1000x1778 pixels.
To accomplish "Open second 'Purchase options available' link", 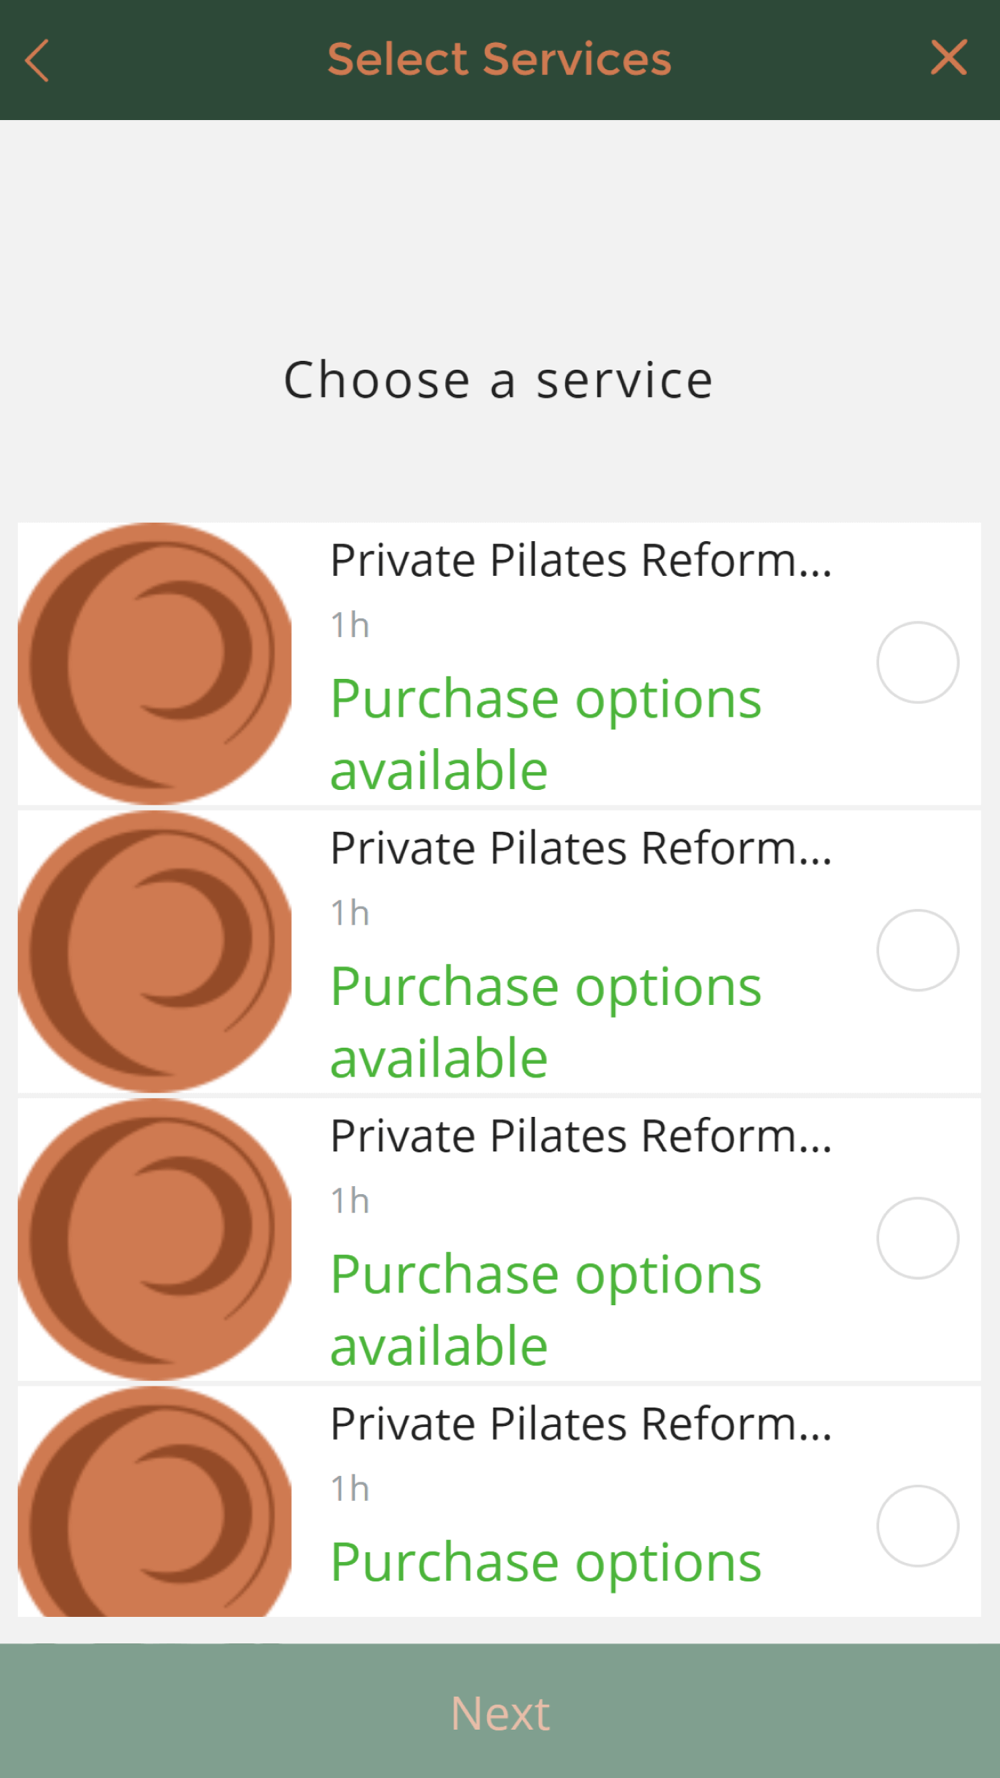I will pyautogui.click(x=546, y=1022).
